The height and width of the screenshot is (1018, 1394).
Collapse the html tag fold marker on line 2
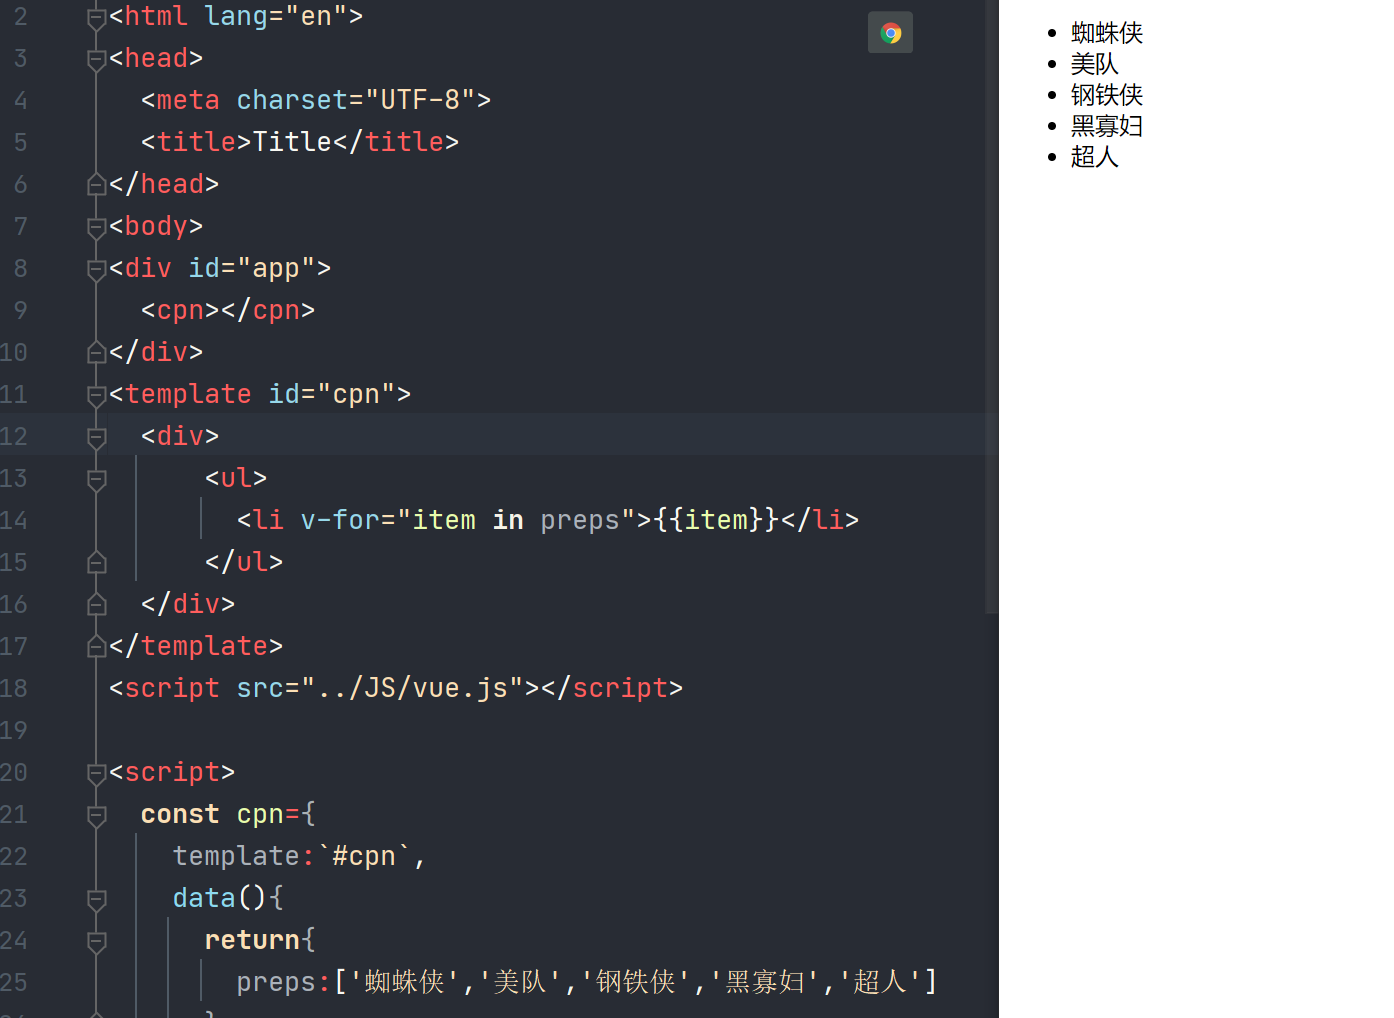point(97,18)
